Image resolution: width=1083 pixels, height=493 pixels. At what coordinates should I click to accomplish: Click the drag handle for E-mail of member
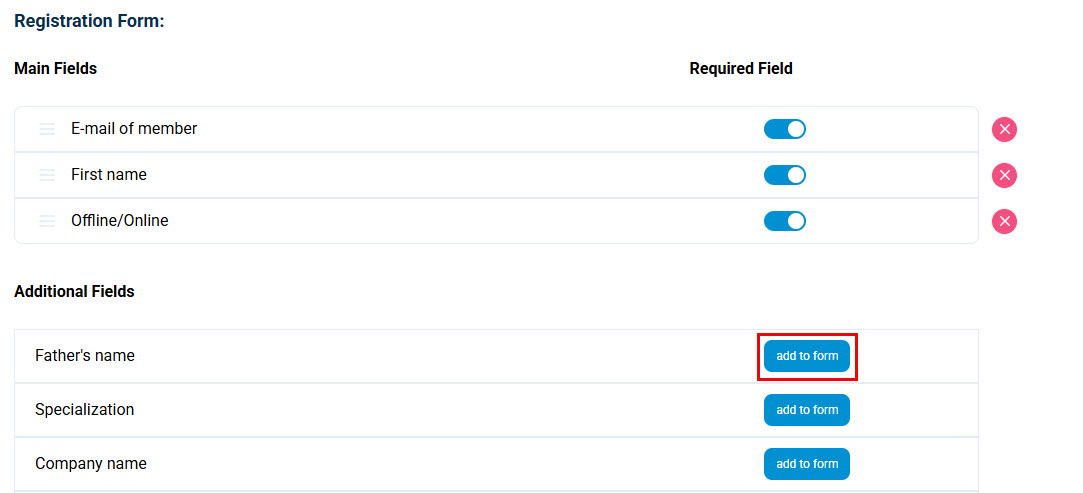point(47,129)
